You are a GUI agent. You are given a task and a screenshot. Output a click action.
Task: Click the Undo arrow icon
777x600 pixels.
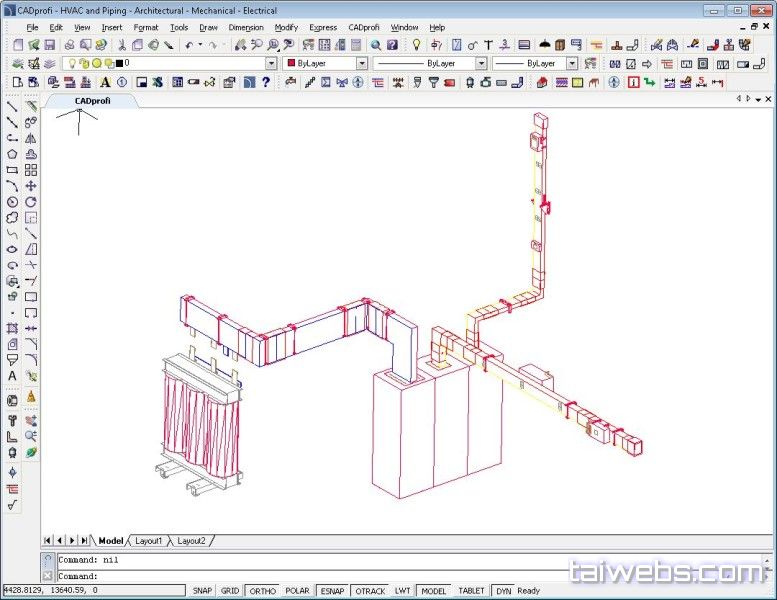pos(188,45)
